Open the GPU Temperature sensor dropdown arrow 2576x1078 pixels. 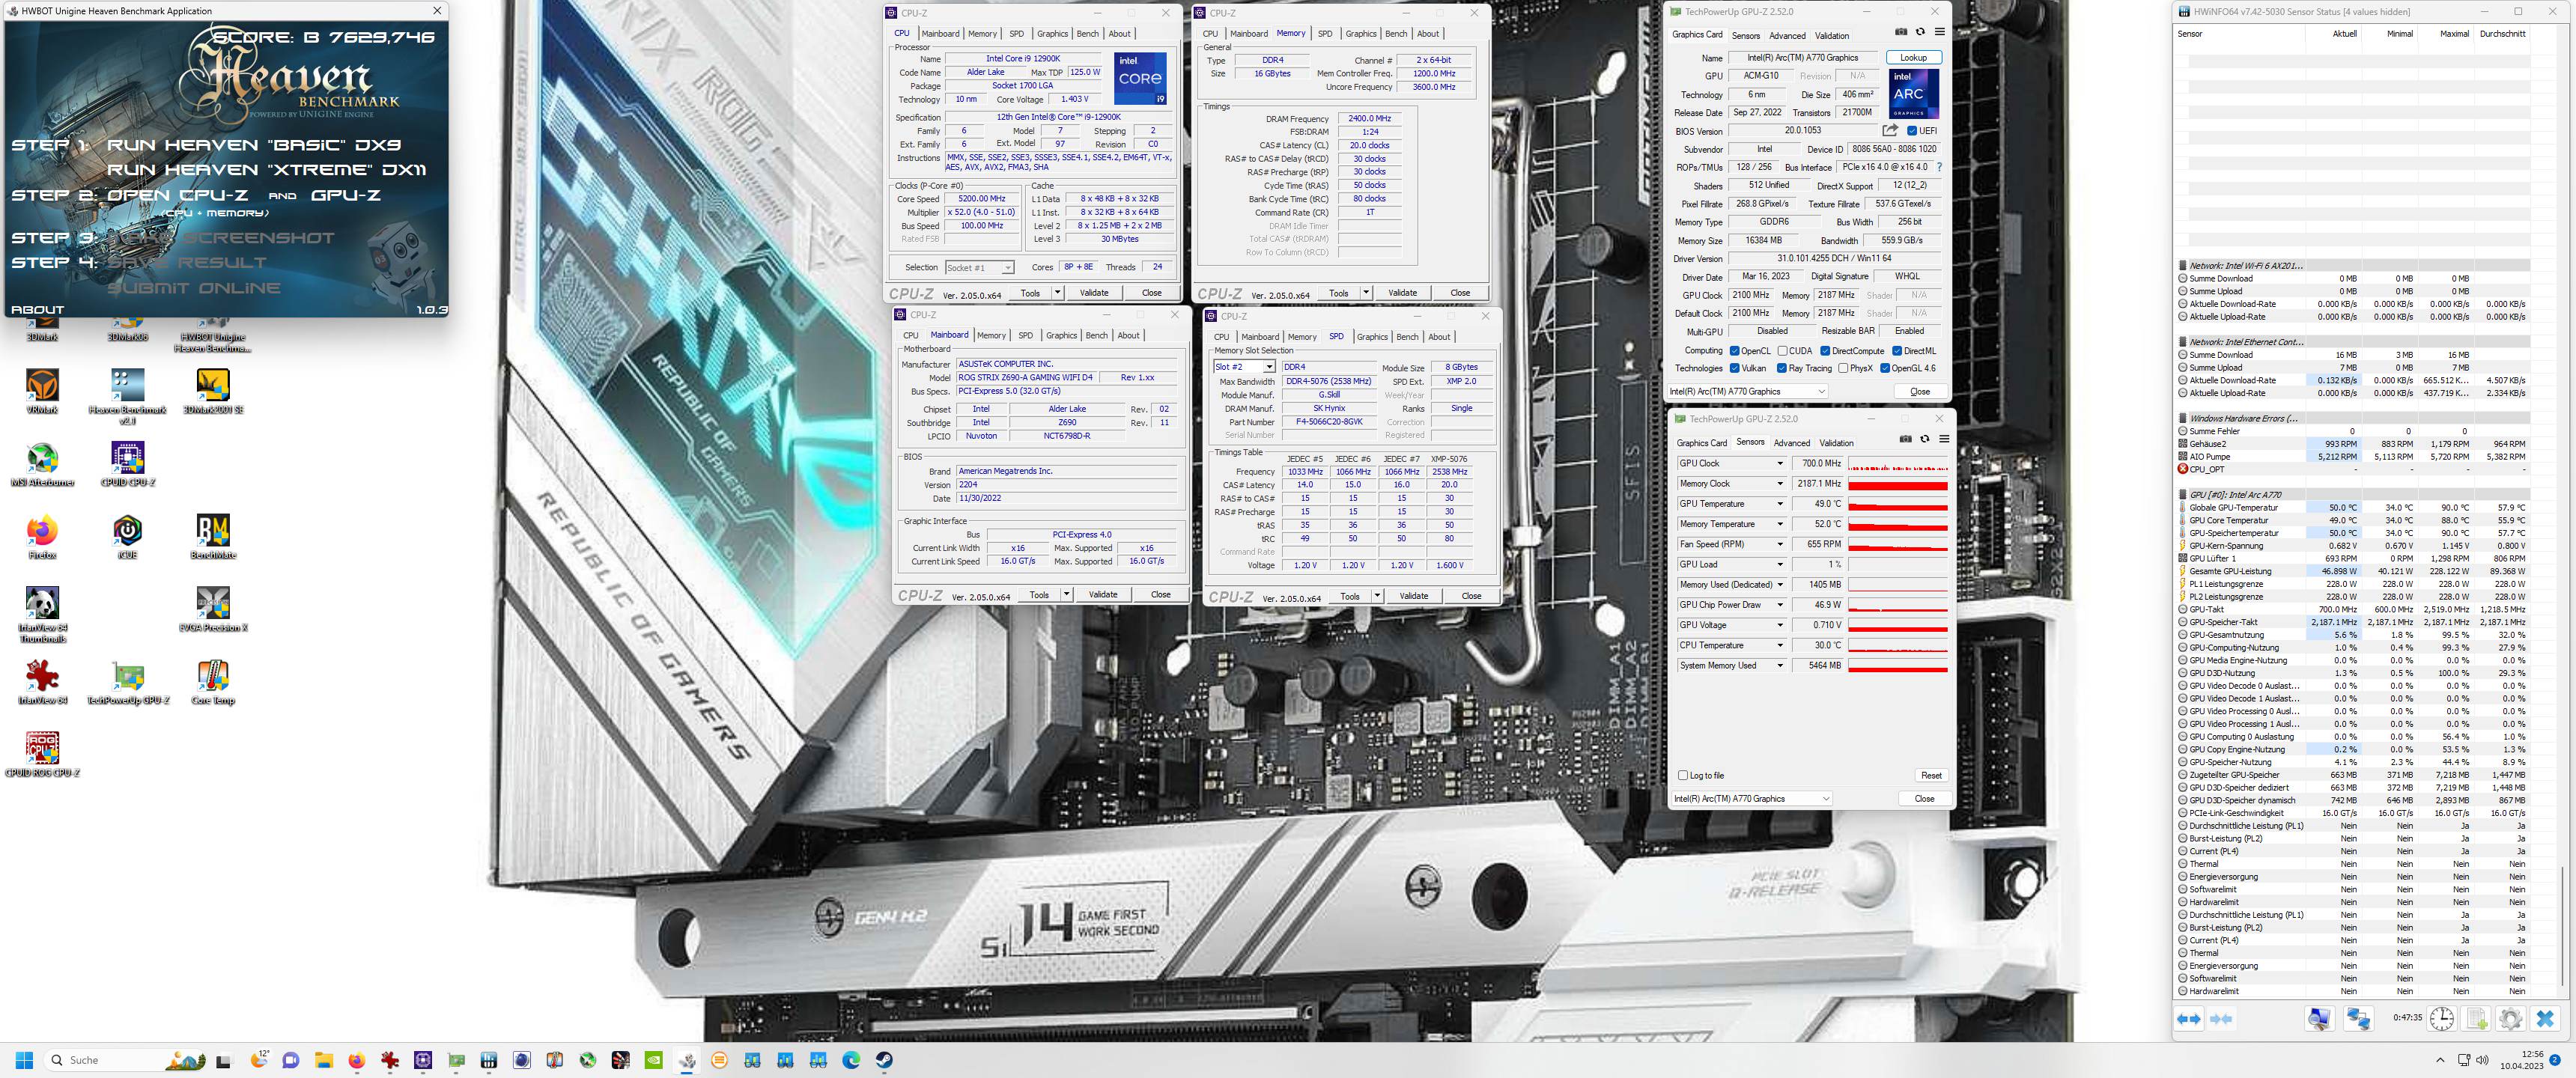click(1780, 504)
